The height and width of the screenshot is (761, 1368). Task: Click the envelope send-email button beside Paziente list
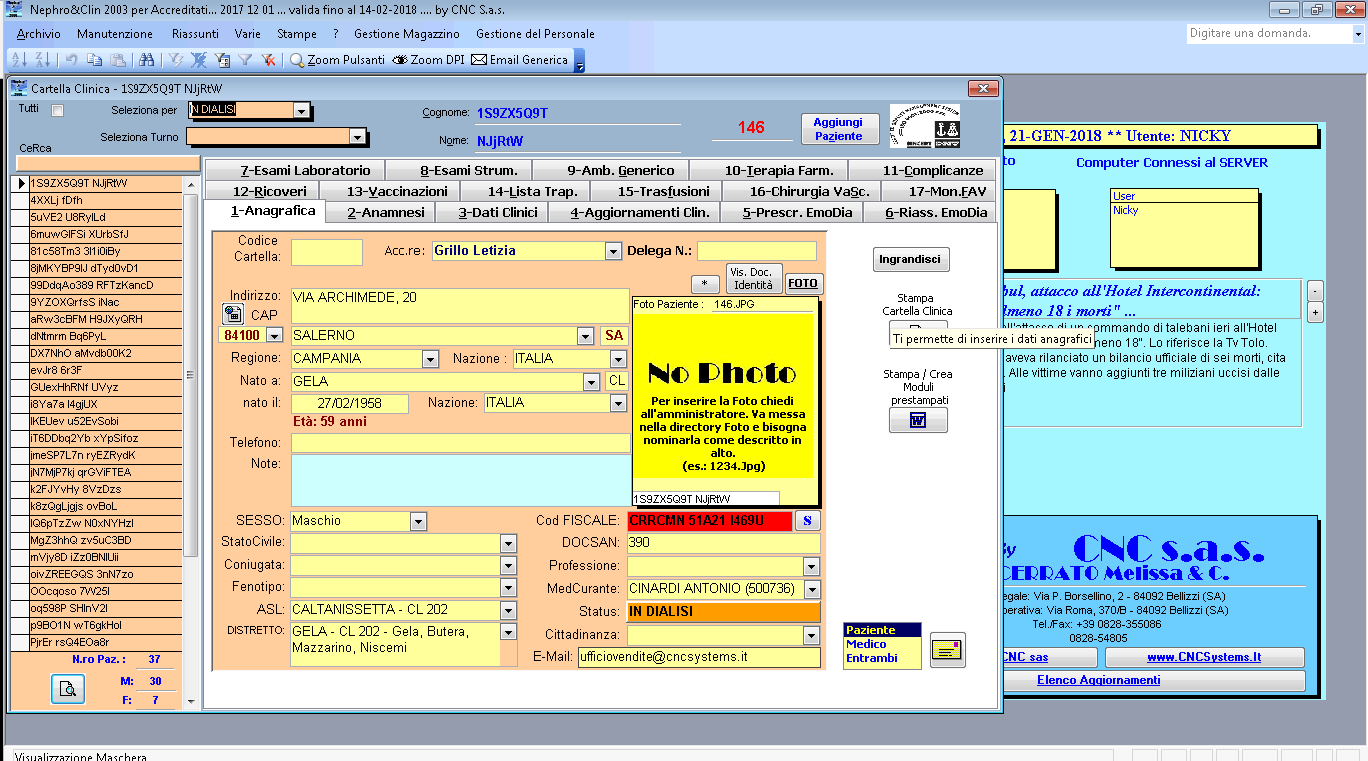947,650
